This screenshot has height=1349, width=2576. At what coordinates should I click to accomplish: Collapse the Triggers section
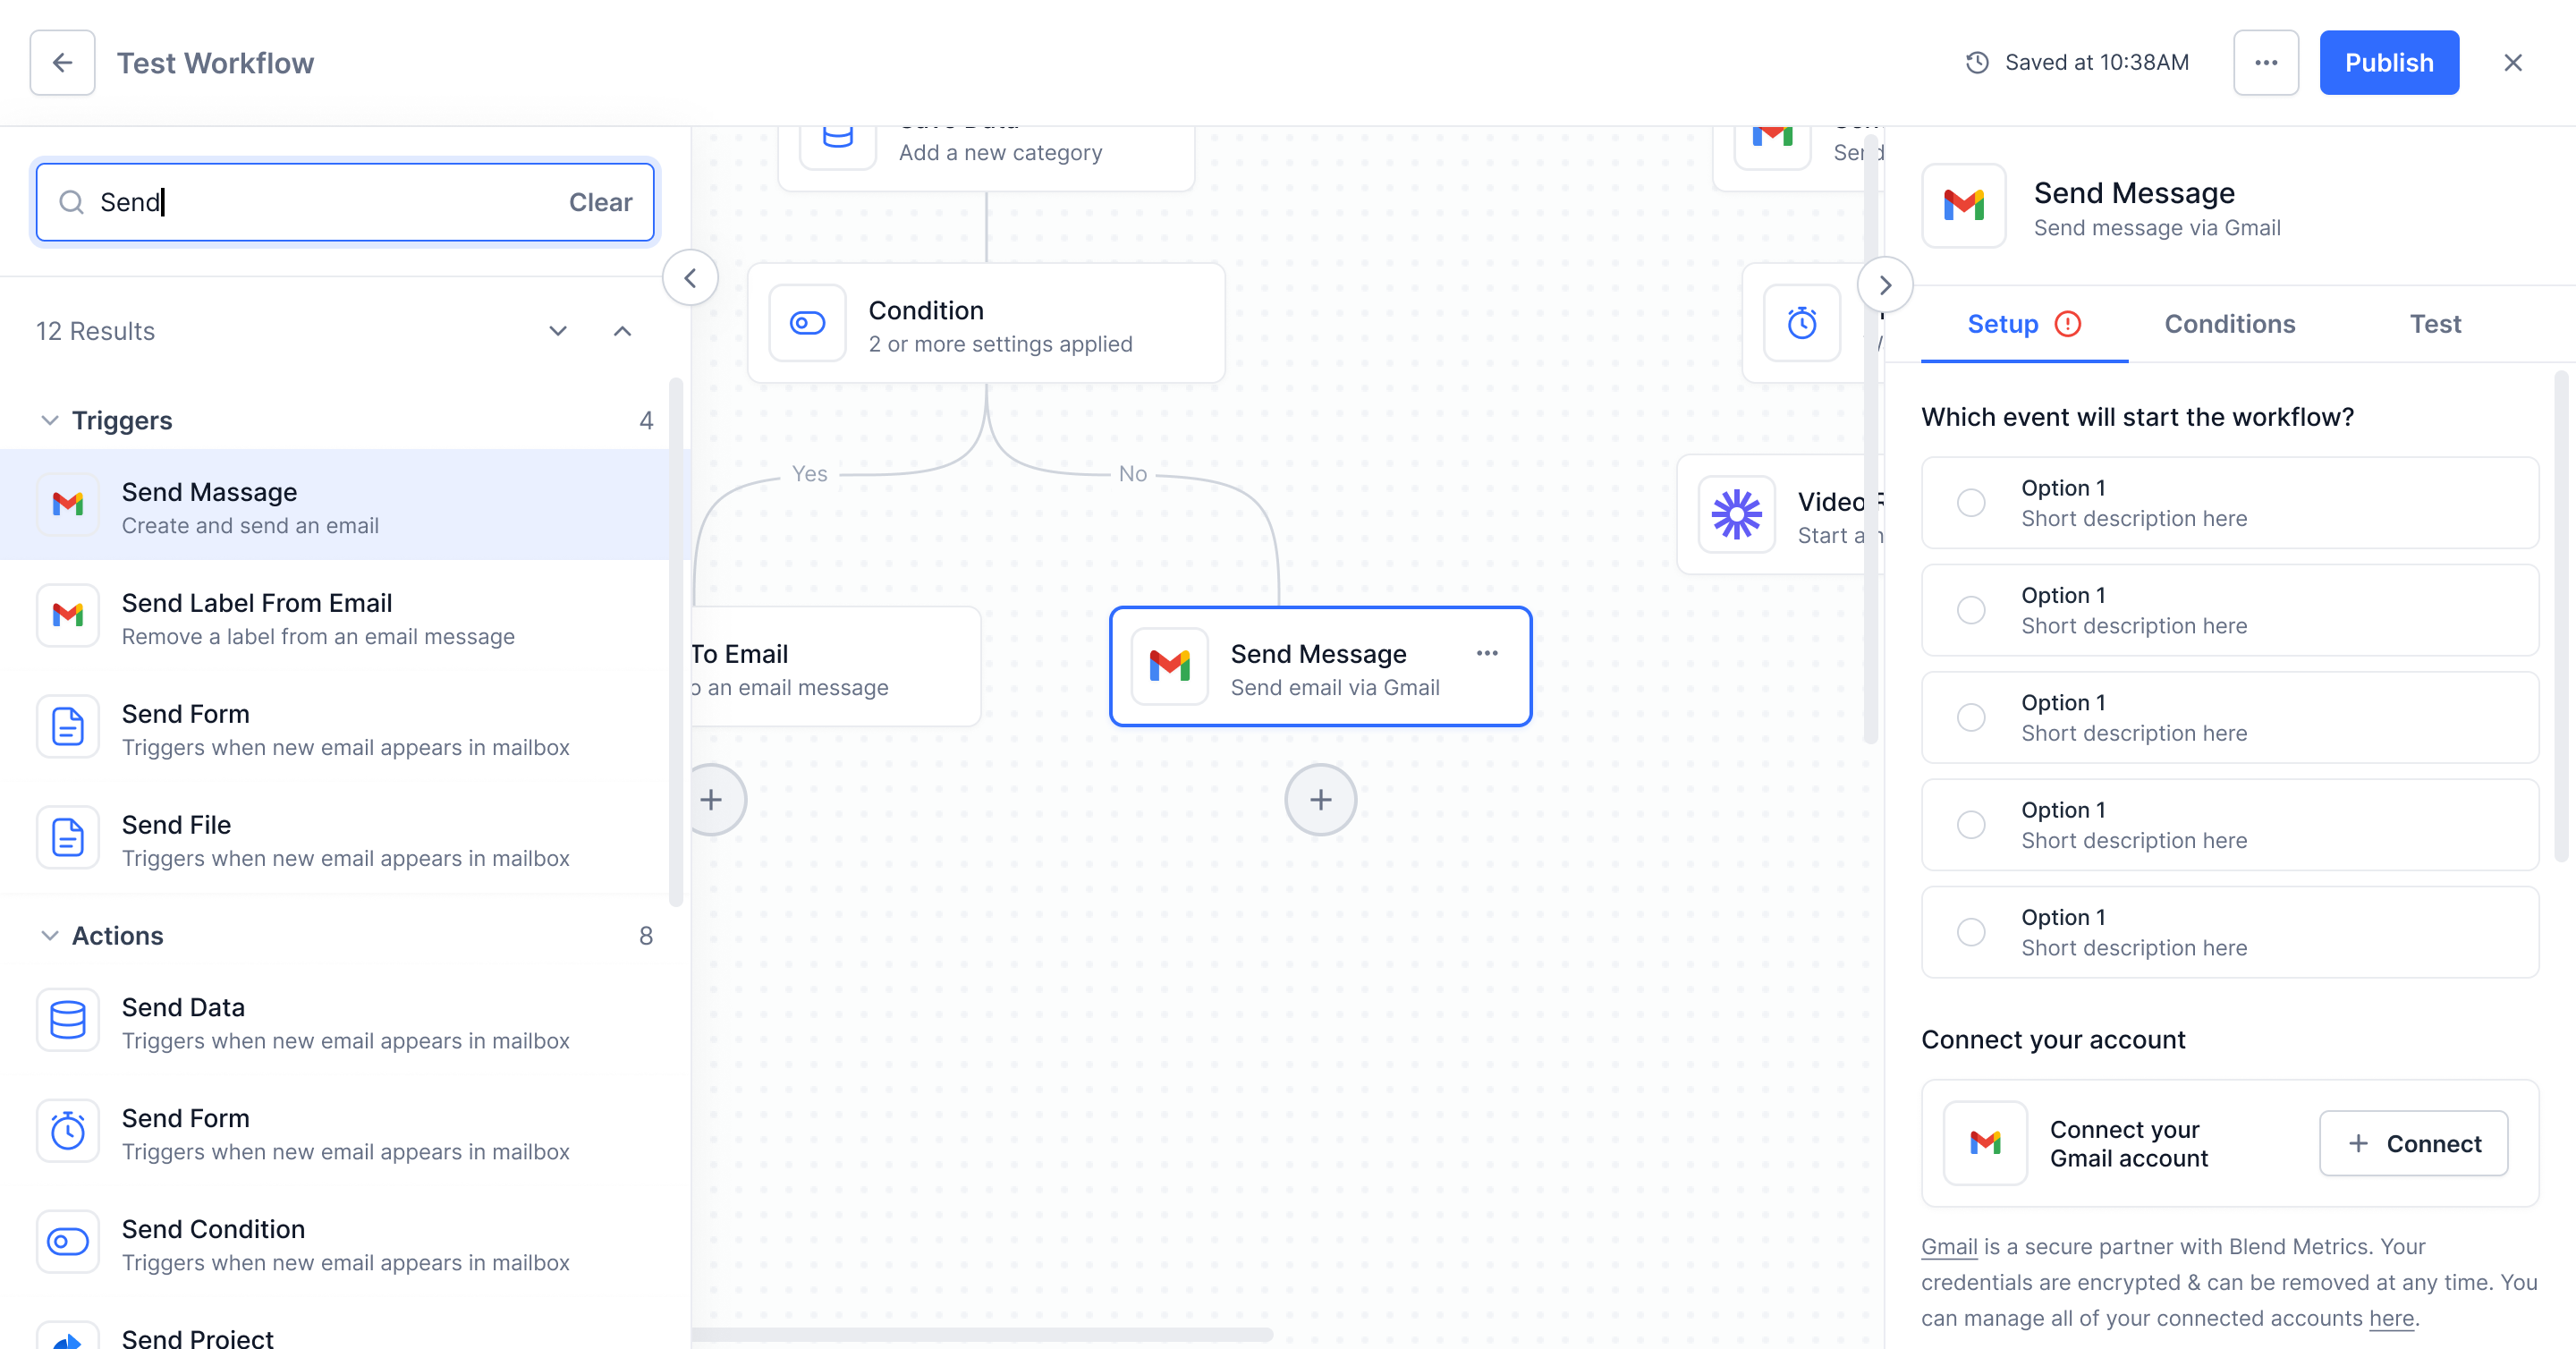coord(49,420)
